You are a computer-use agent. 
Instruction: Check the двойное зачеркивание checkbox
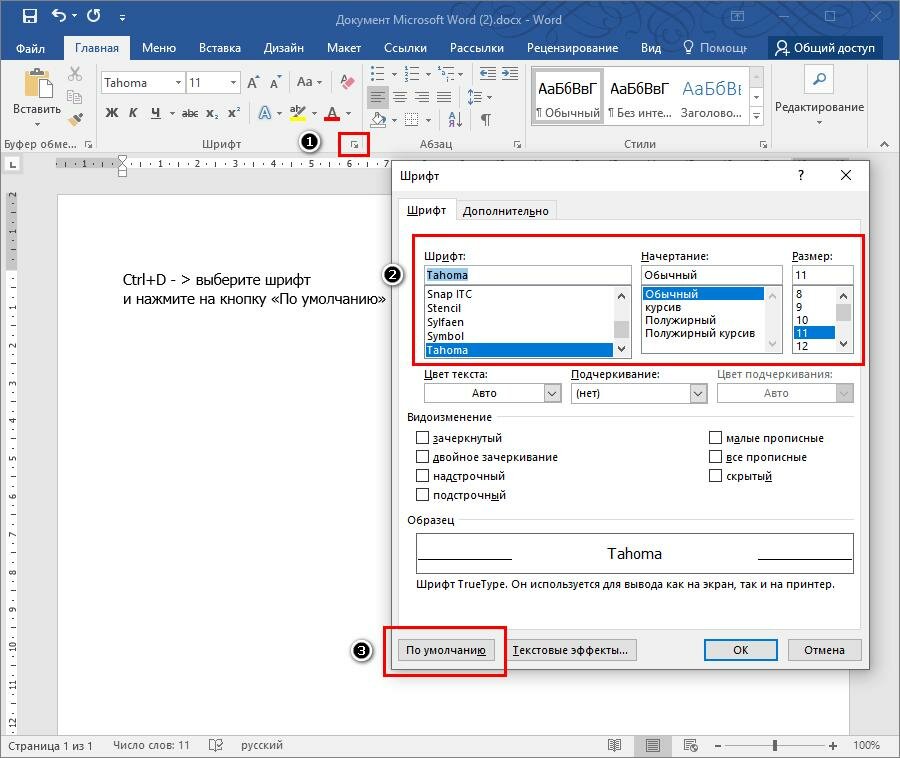422,457
